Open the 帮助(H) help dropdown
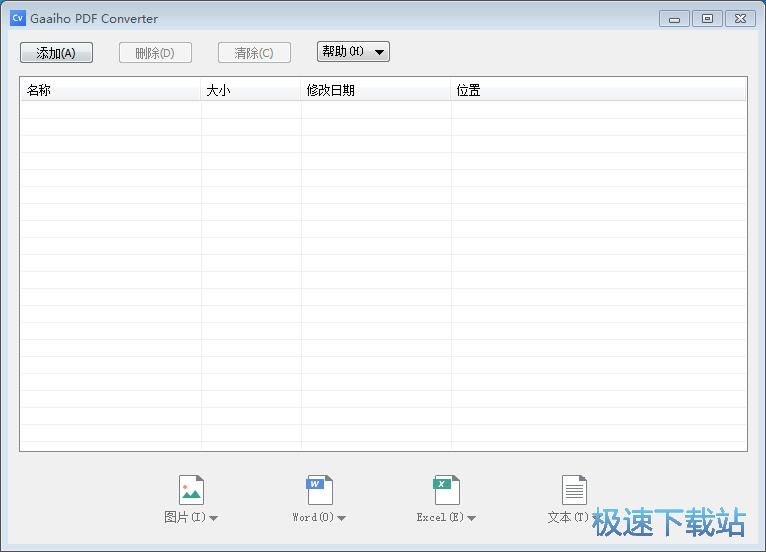The width and height of the screenshot is (766, 552). click(353, 51)
